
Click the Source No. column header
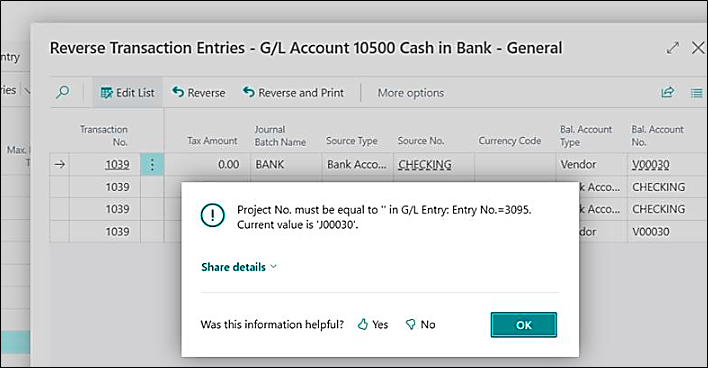tap(421, 141)
